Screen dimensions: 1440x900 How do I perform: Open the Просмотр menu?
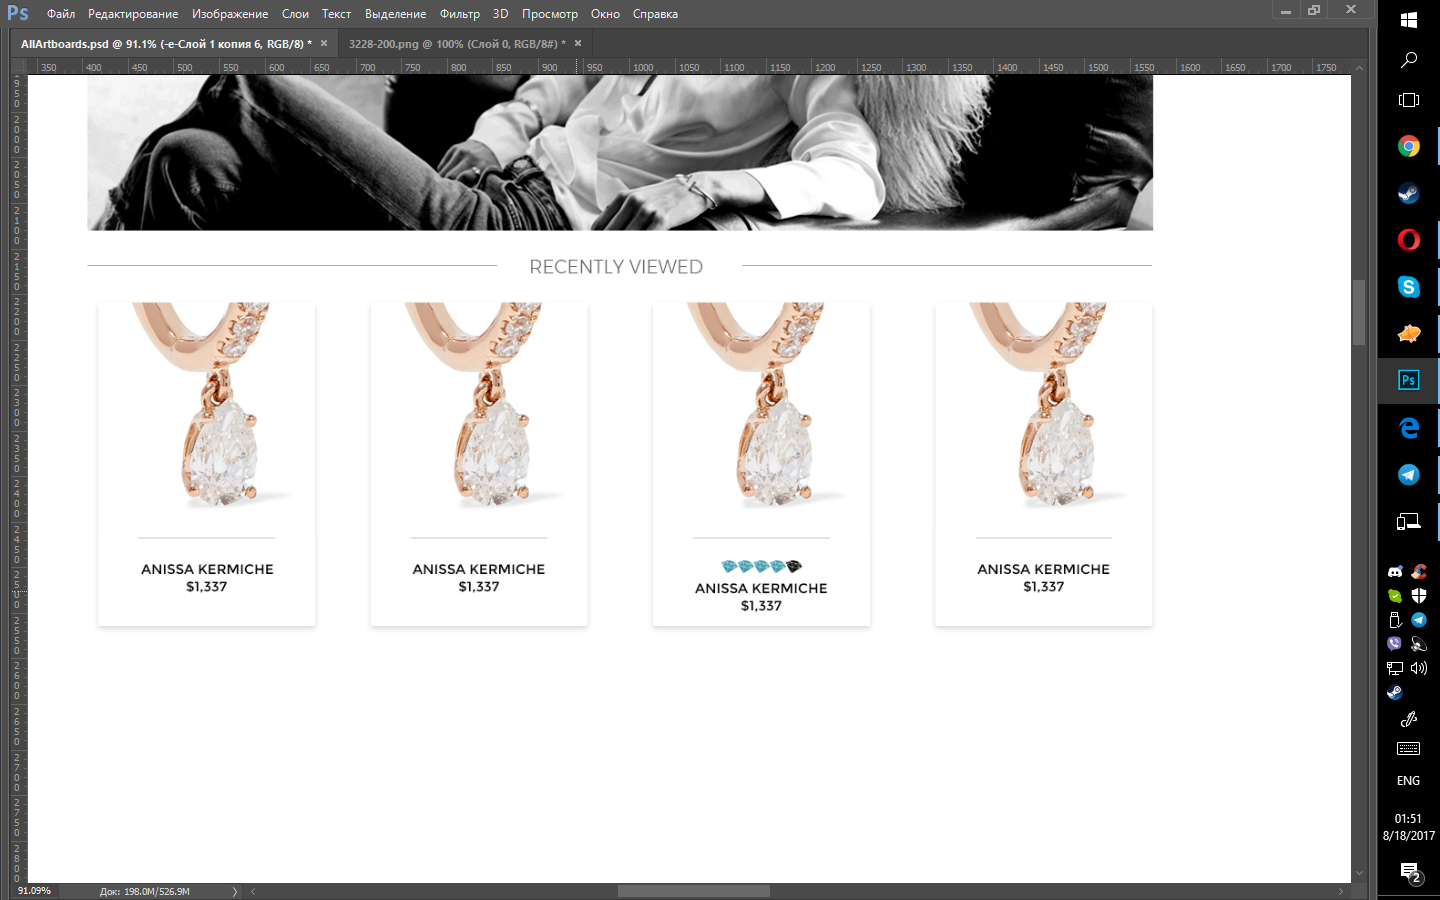(x=550, y=14)
